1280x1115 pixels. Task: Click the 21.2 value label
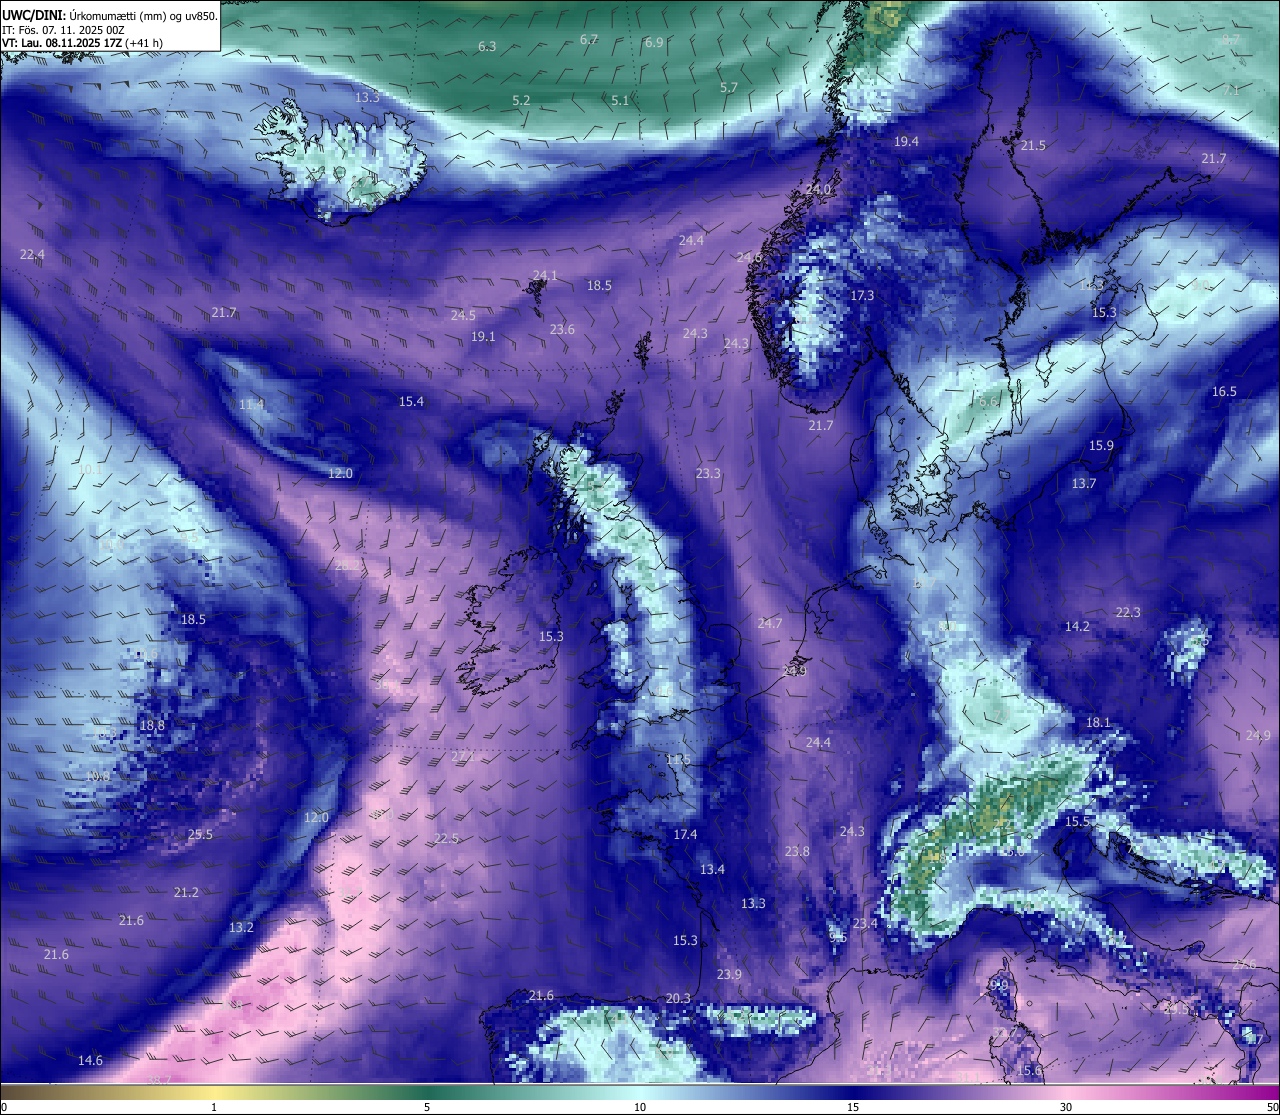[186, 893]
